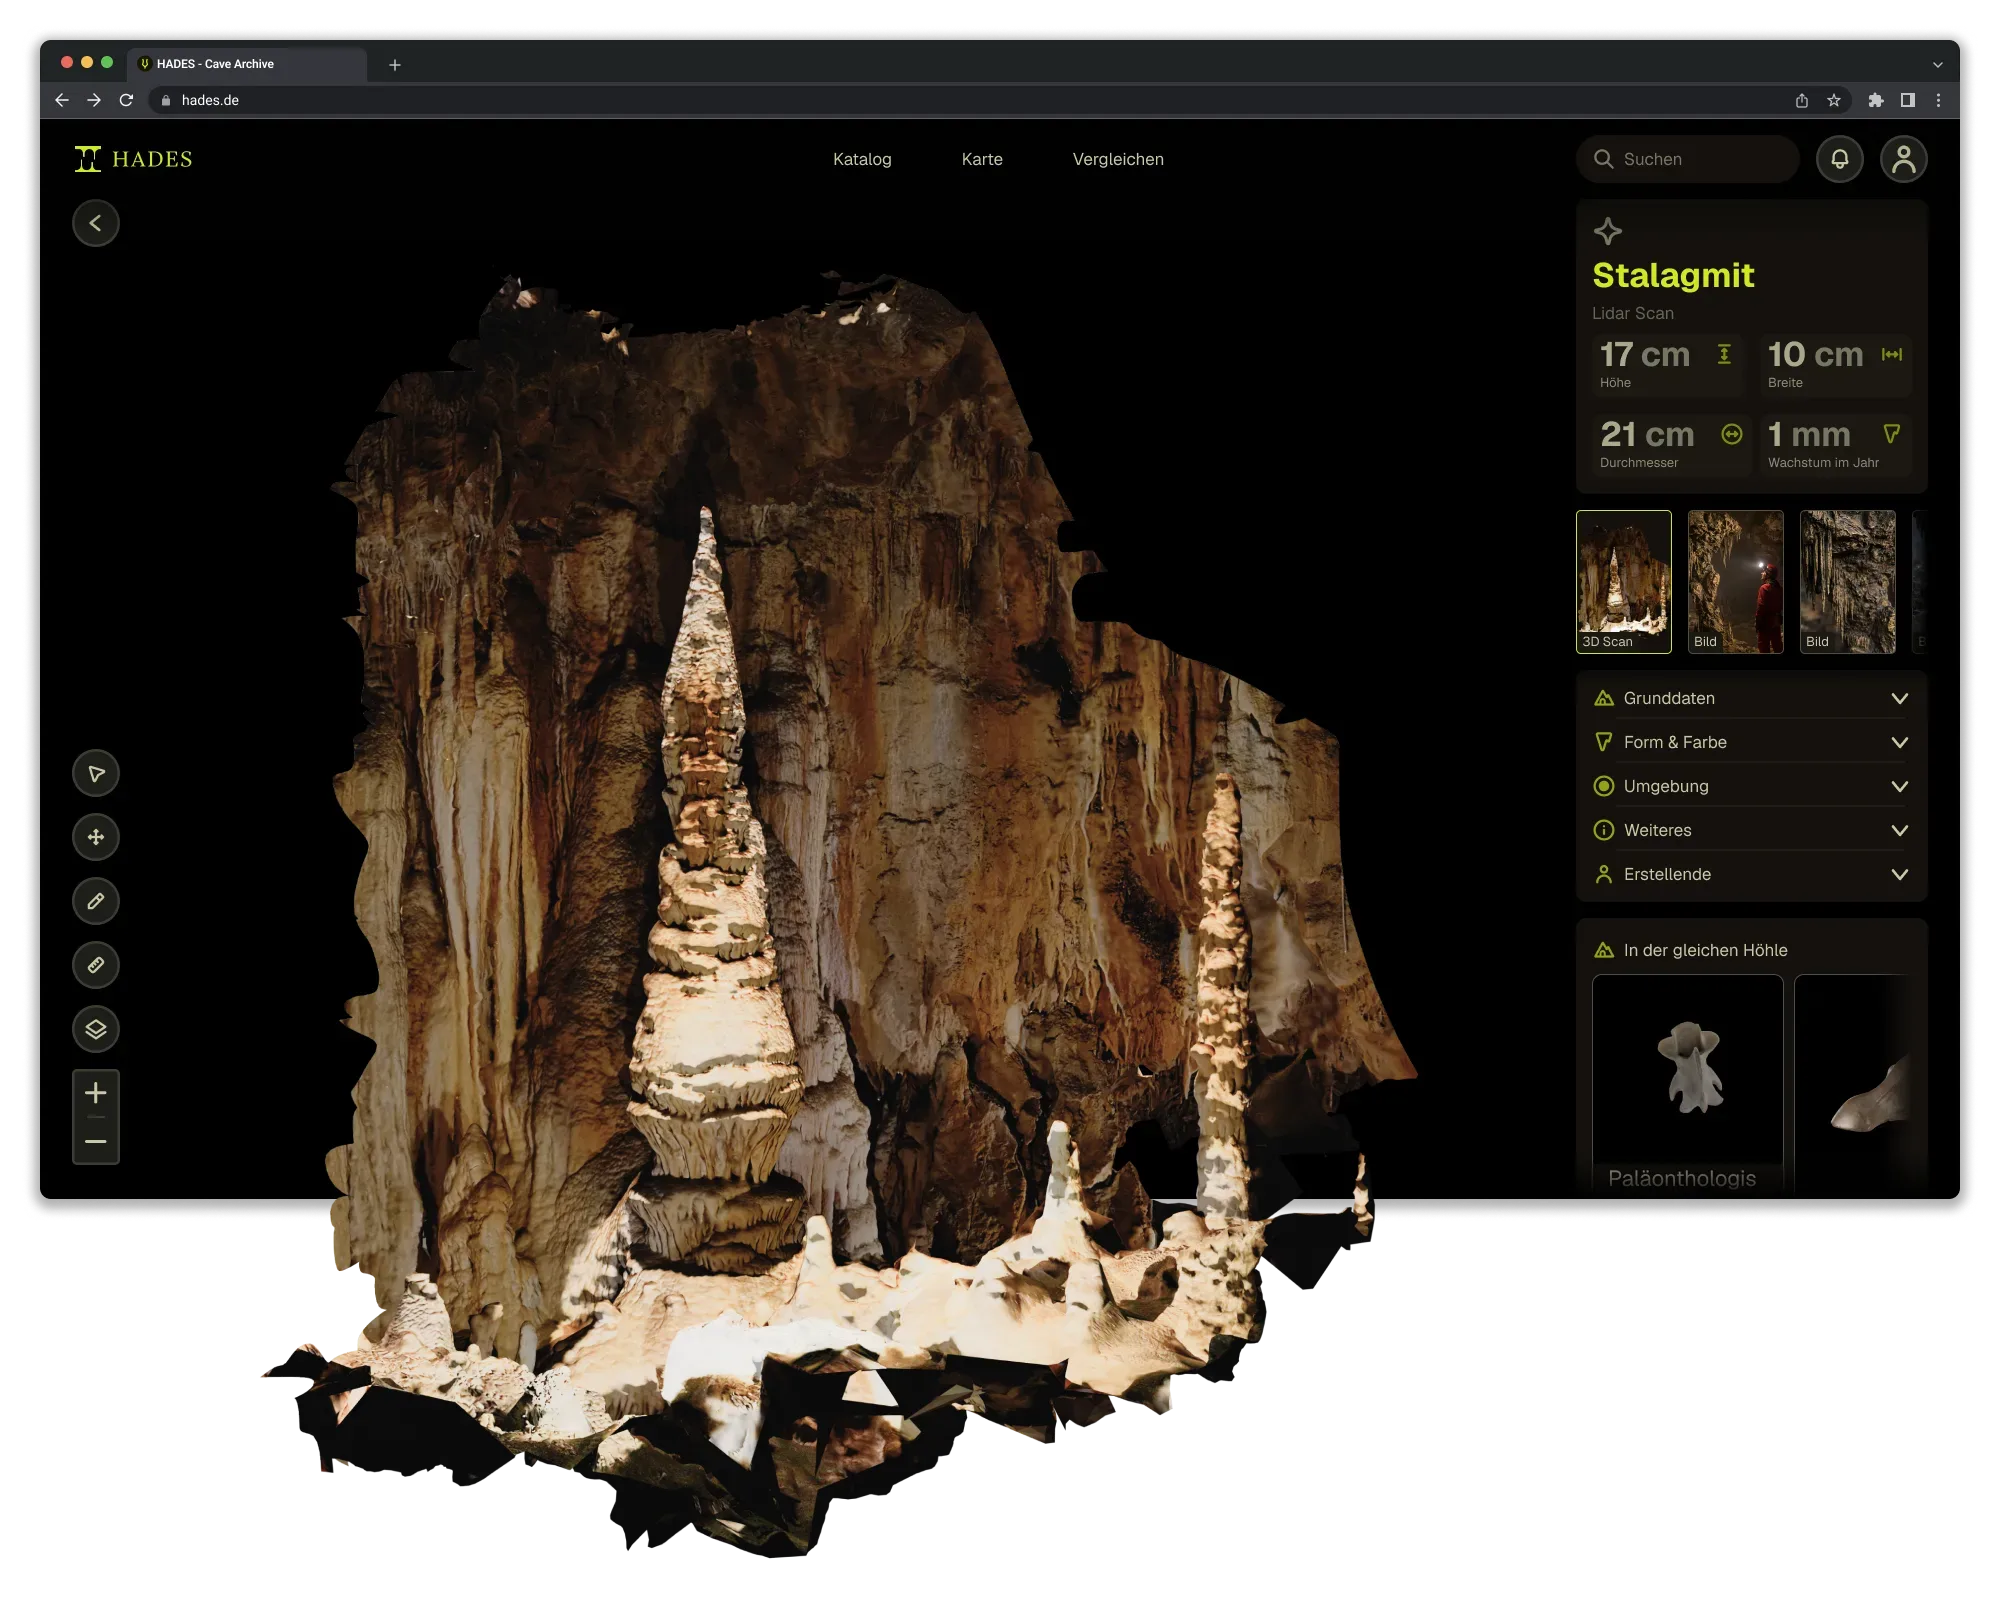Viewport: 2000px width, 1603px height.
Task: Click the Lidar Scan subtitle
Action: click(x=1633, y=313)
